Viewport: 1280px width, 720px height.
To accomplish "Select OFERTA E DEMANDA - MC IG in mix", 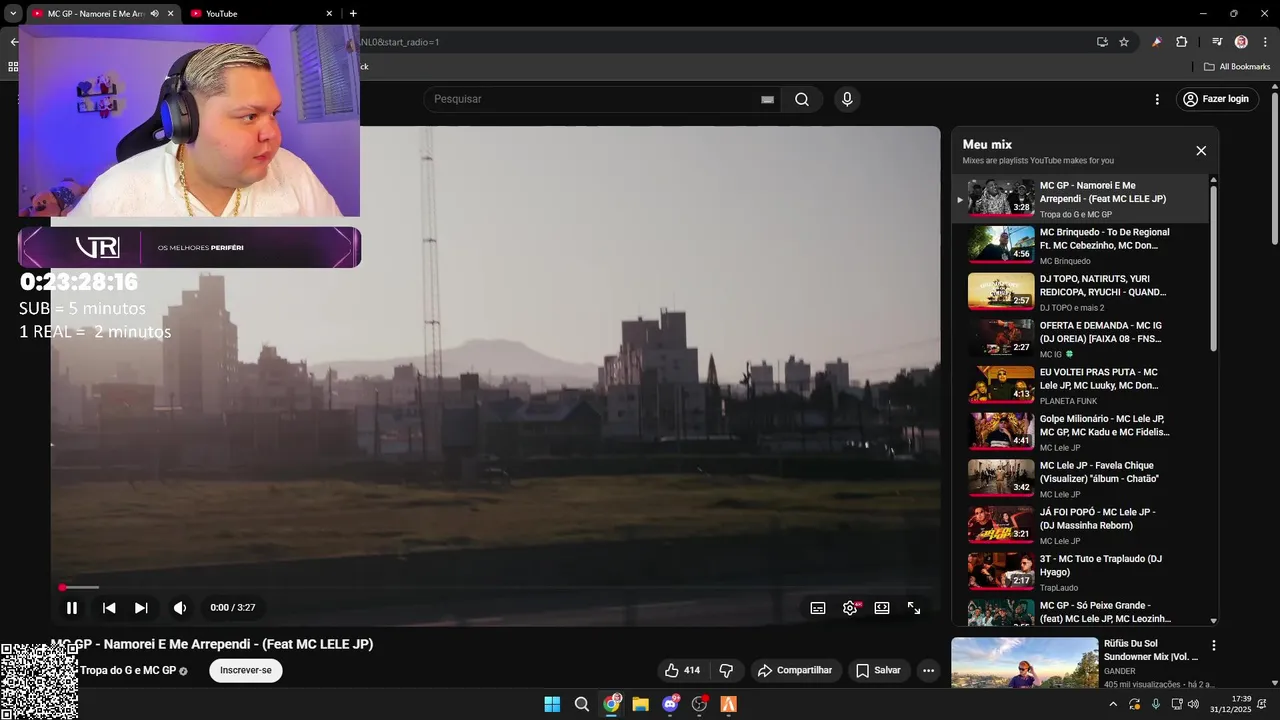I will (1082, 339).
